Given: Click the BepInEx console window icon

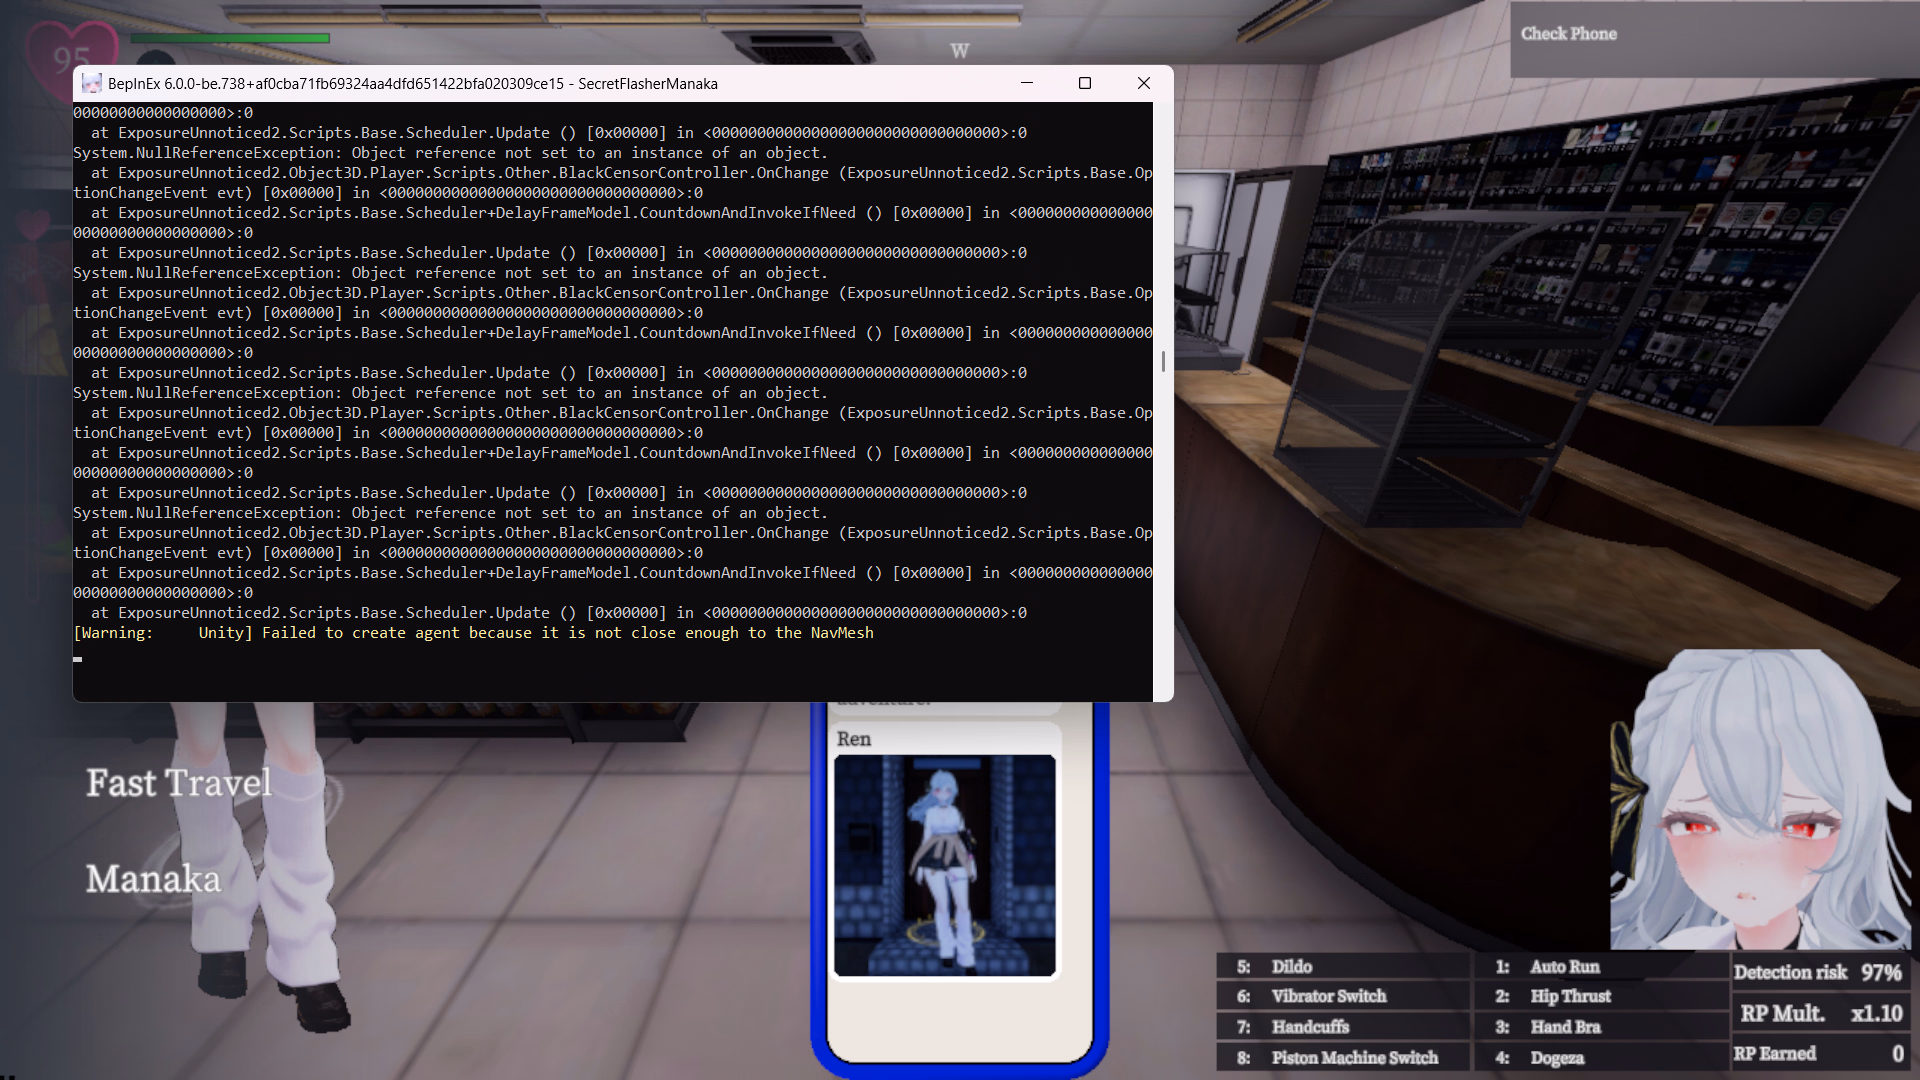Looking at the screenshot, I should click(92, 84).
